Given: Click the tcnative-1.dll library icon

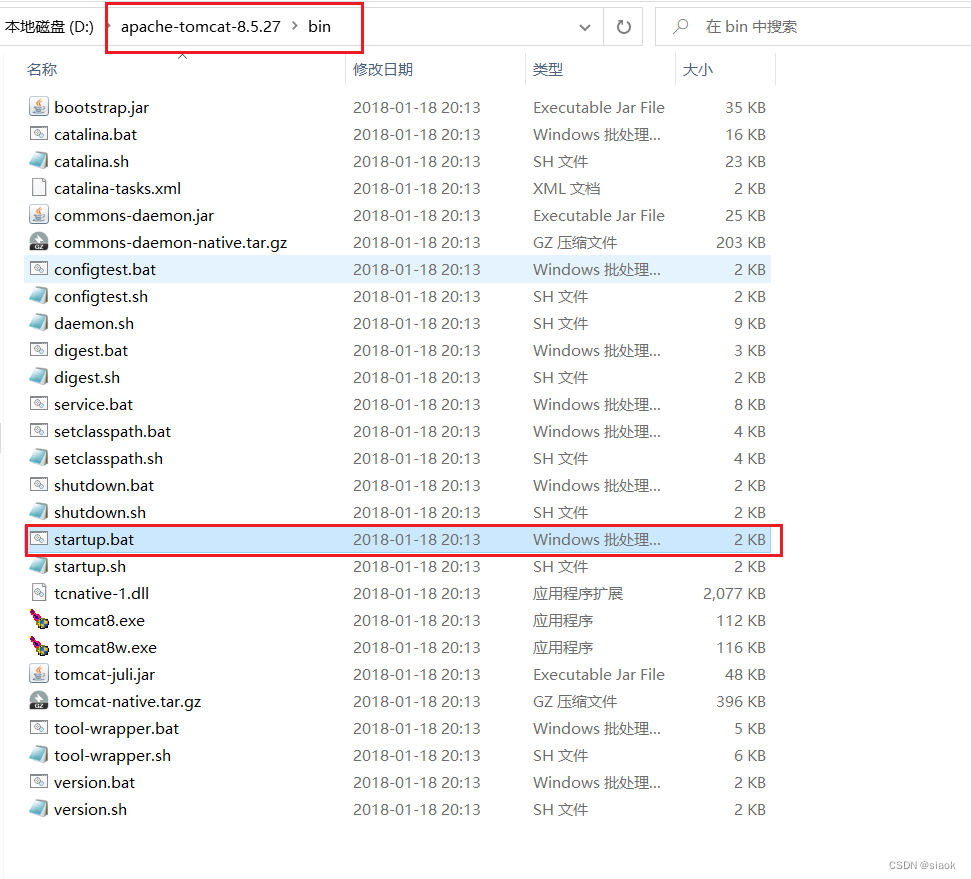Looking at the screenshot, I should click(38, 593).
